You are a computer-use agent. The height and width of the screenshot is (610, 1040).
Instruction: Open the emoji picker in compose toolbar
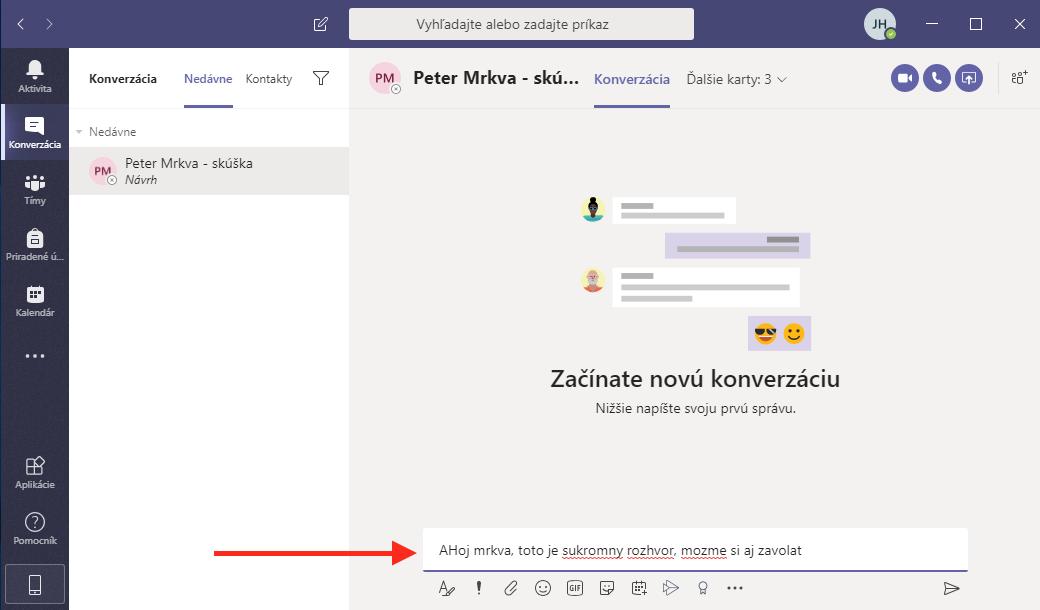(x=543, y=588)
